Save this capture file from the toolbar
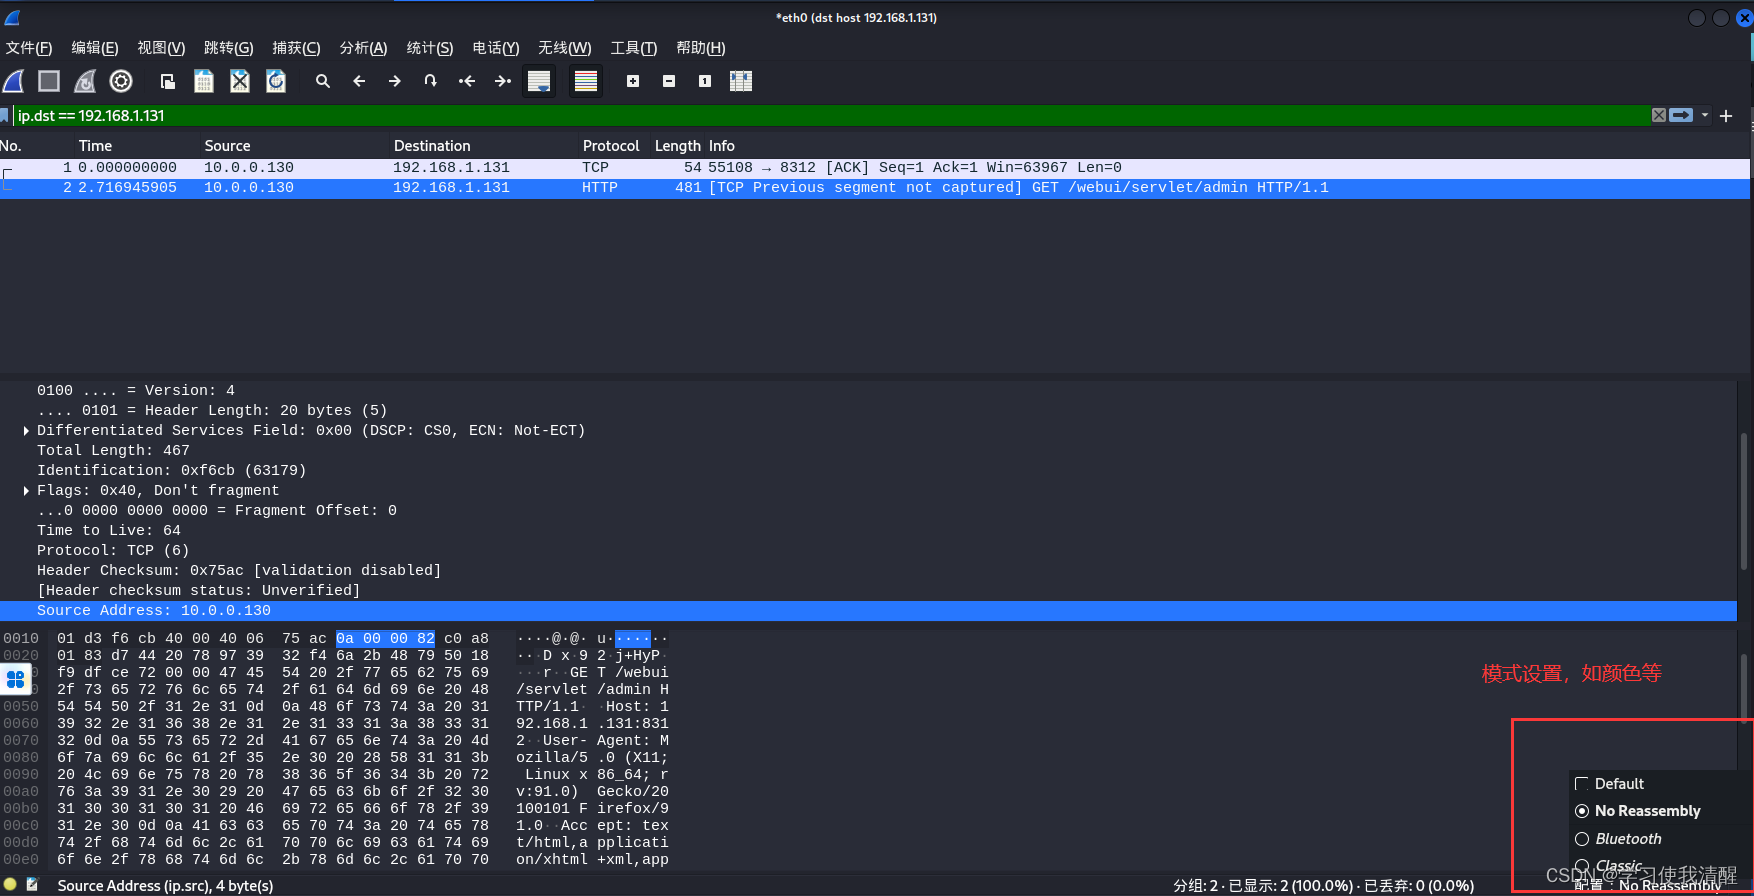1754x896 pixels. click(x=204, y=81)
